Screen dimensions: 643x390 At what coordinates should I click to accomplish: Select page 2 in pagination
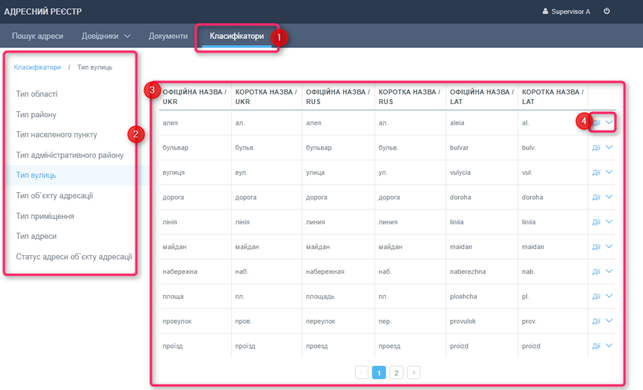point(396,373)
